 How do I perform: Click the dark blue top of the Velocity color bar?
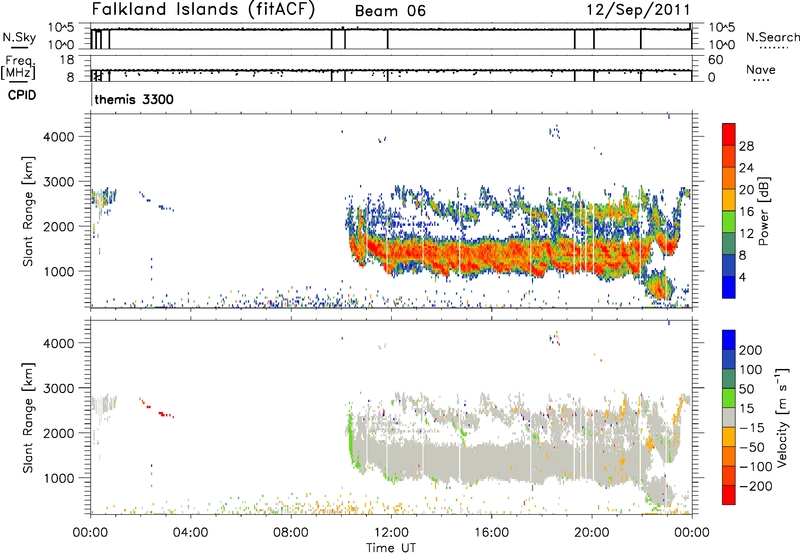[729, 340]
